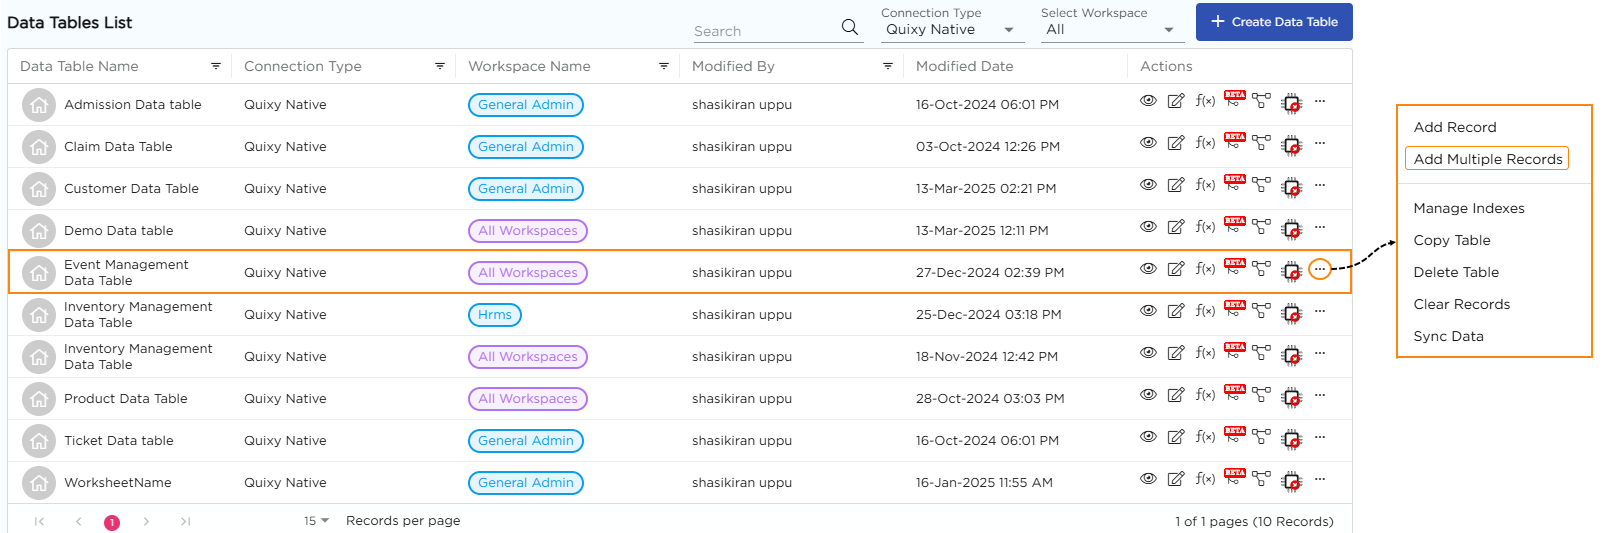Click the filter icon in Data Table Name header
The width and height of the screenshot is (1610, 533).
coord(215,66)
